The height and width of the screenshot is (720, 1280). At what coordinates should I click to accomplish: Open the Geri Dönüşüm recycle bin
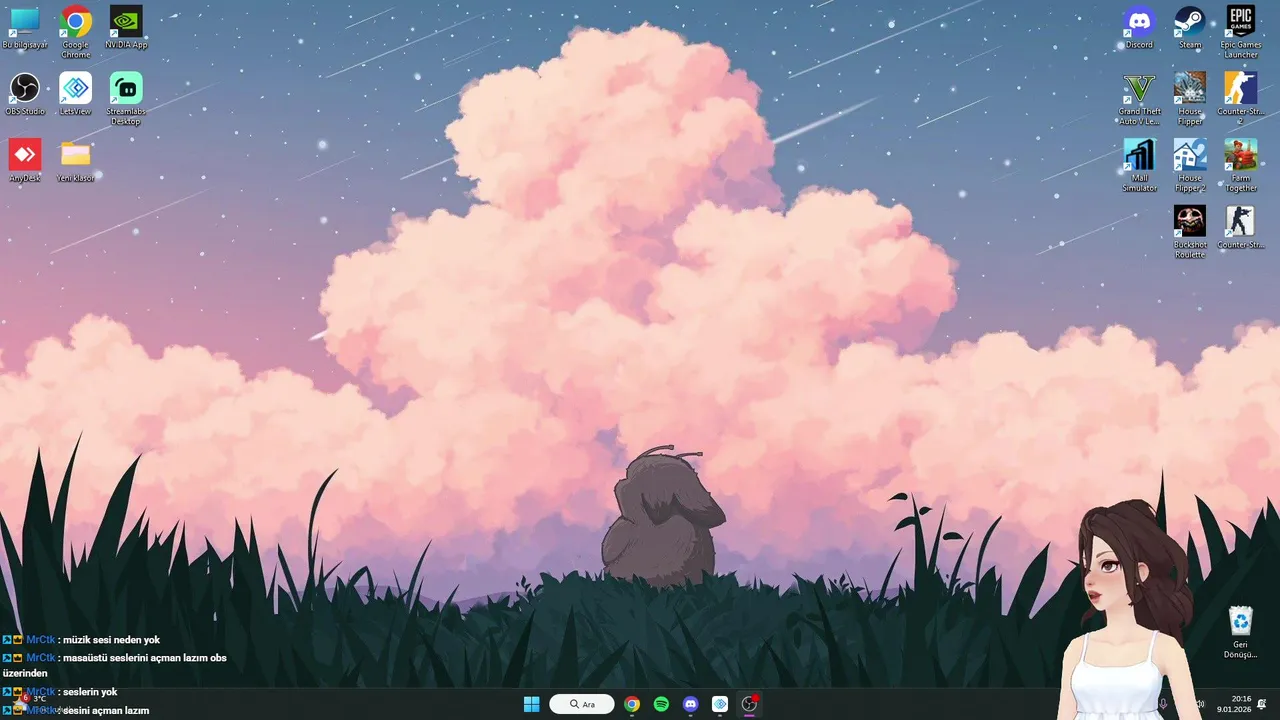click(x=1241, y=632)
